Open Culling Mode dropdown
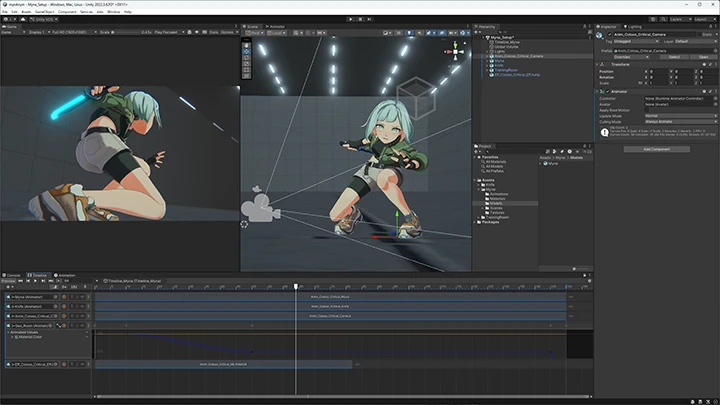 tap(681, 122)
